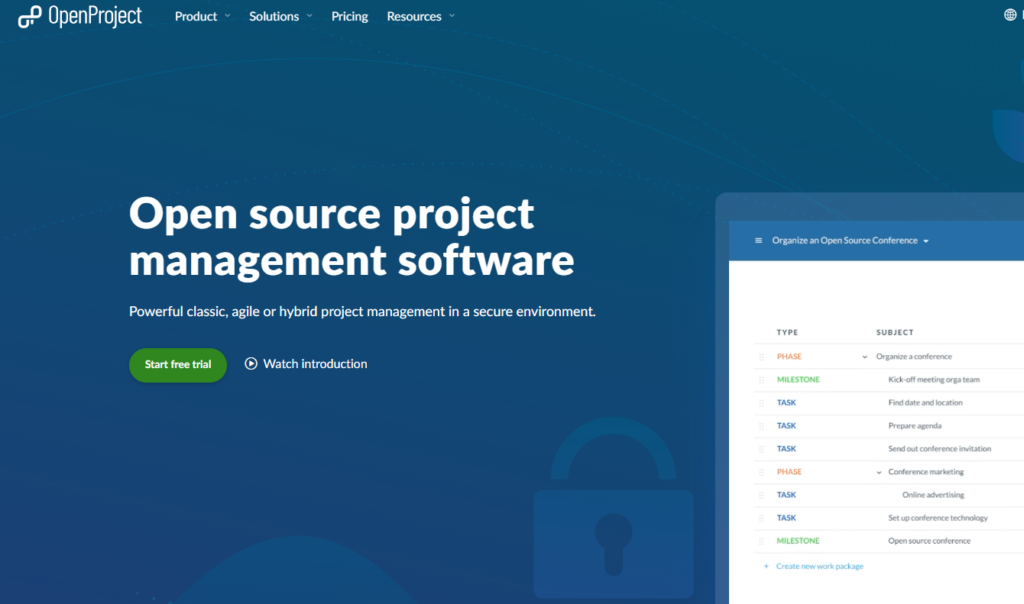Click the TYPE column header

788,332
